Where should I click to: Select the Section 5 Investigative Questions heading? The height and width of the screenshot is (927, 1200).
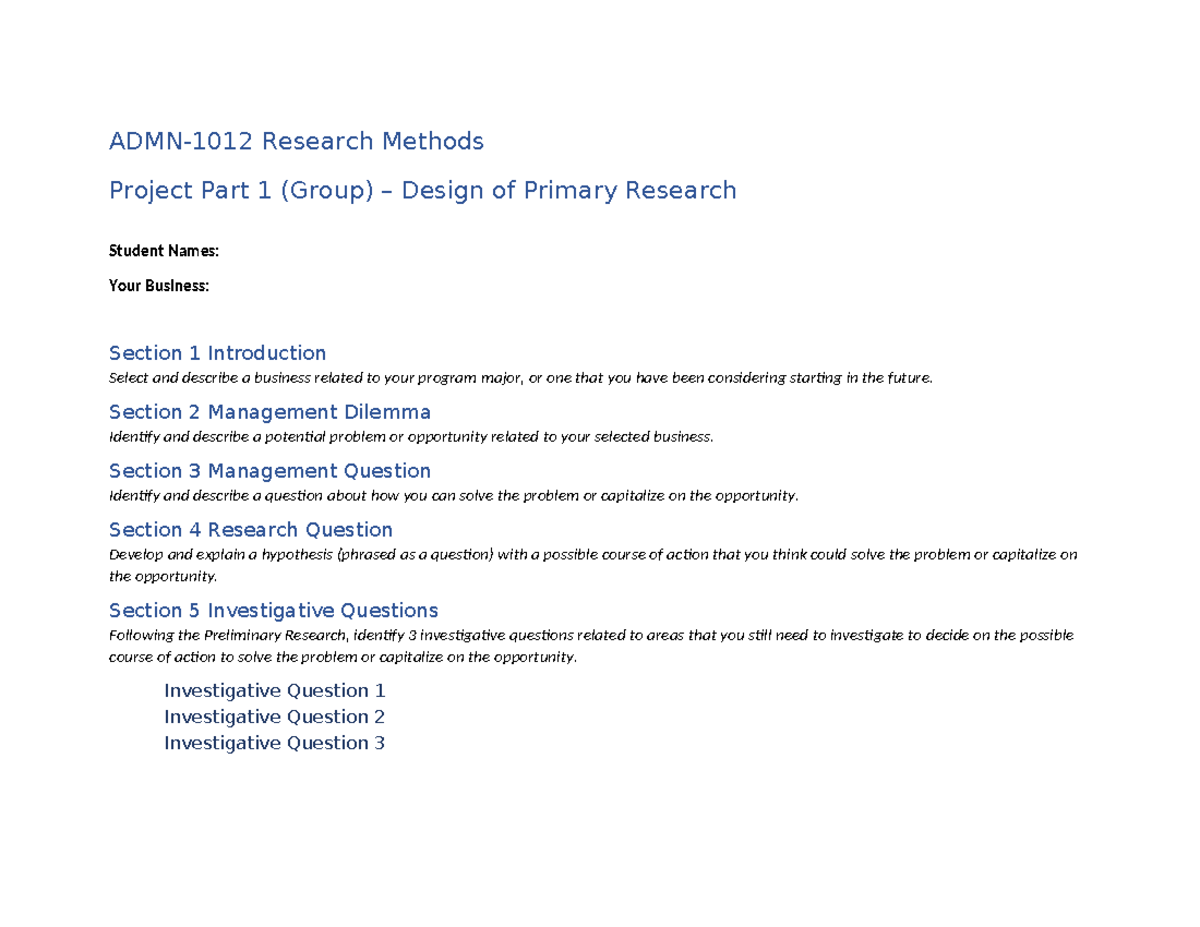273,610
